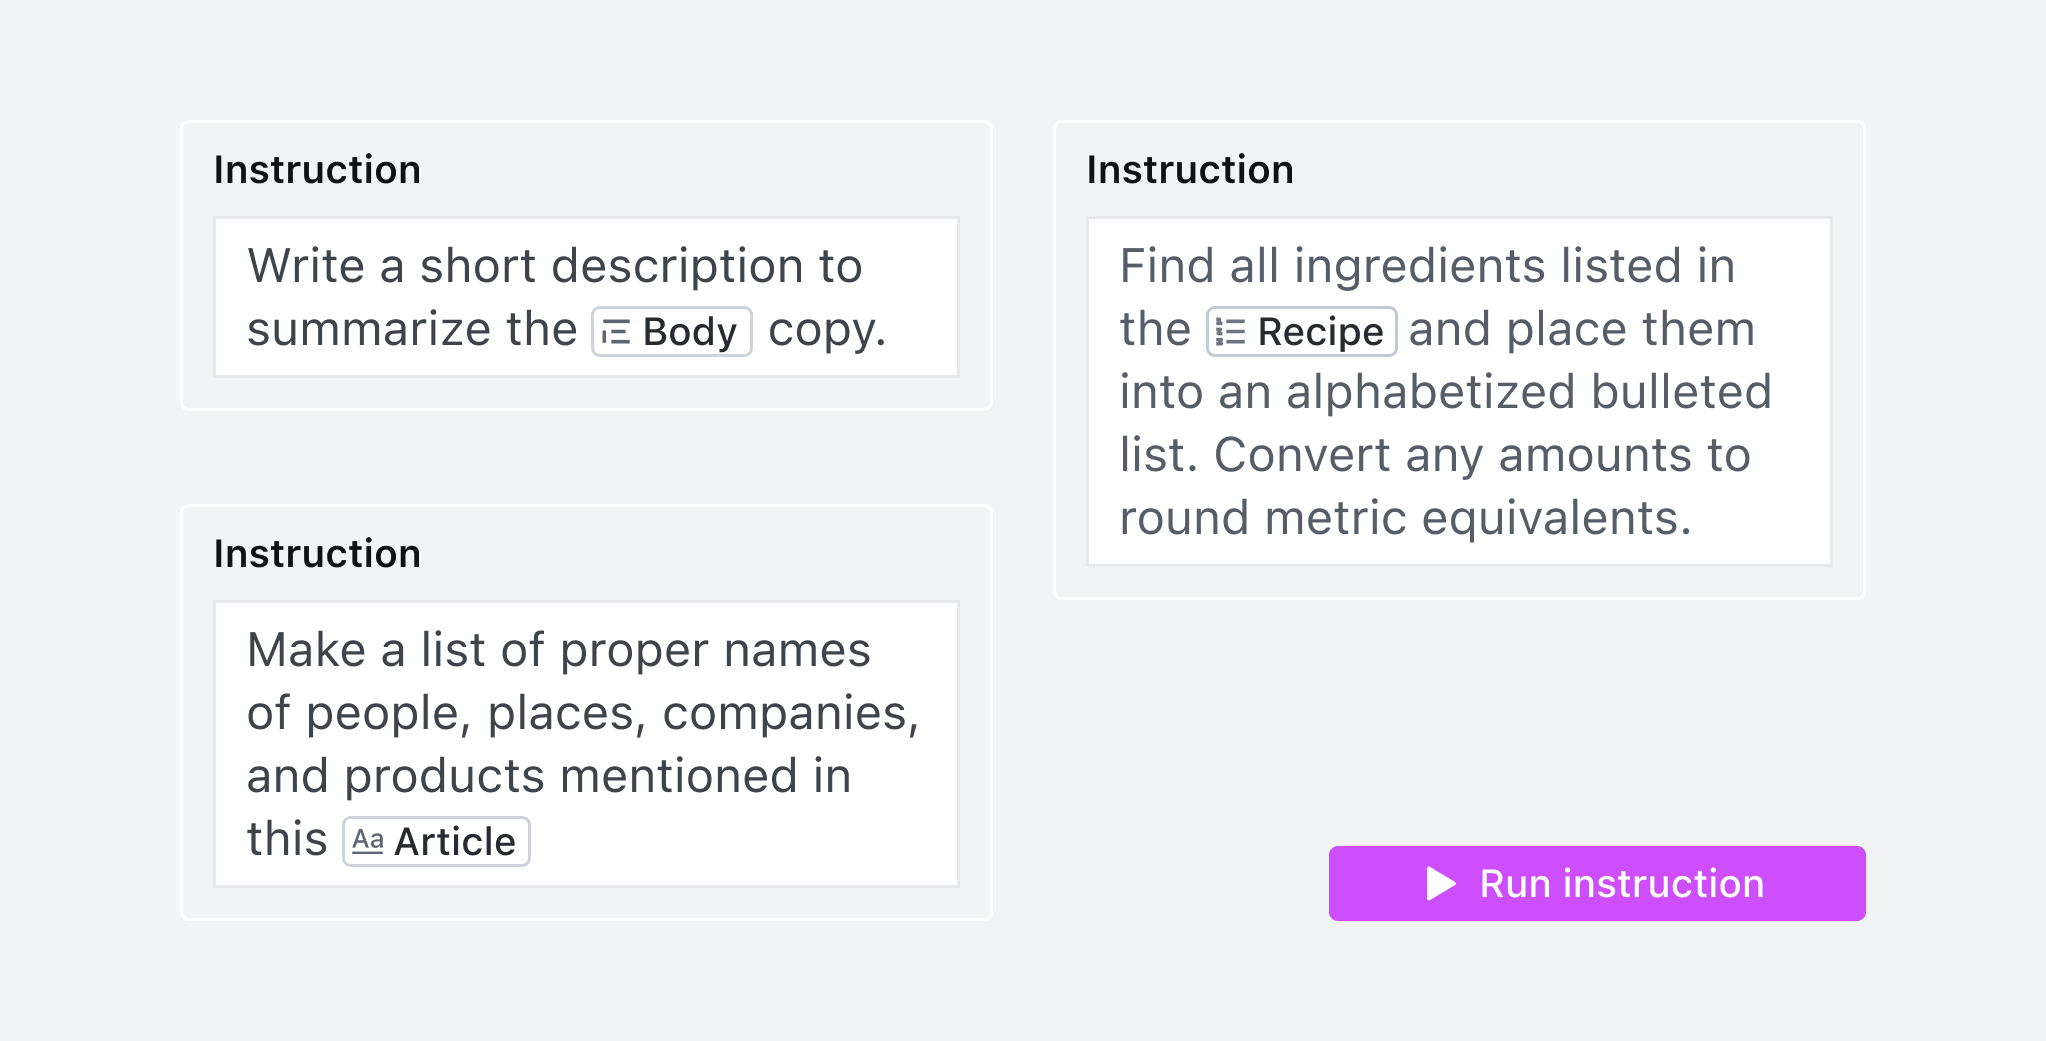Click the list glyph inside the Body chip
This screenshot has height=1041, width=2046.
[616, 330]
